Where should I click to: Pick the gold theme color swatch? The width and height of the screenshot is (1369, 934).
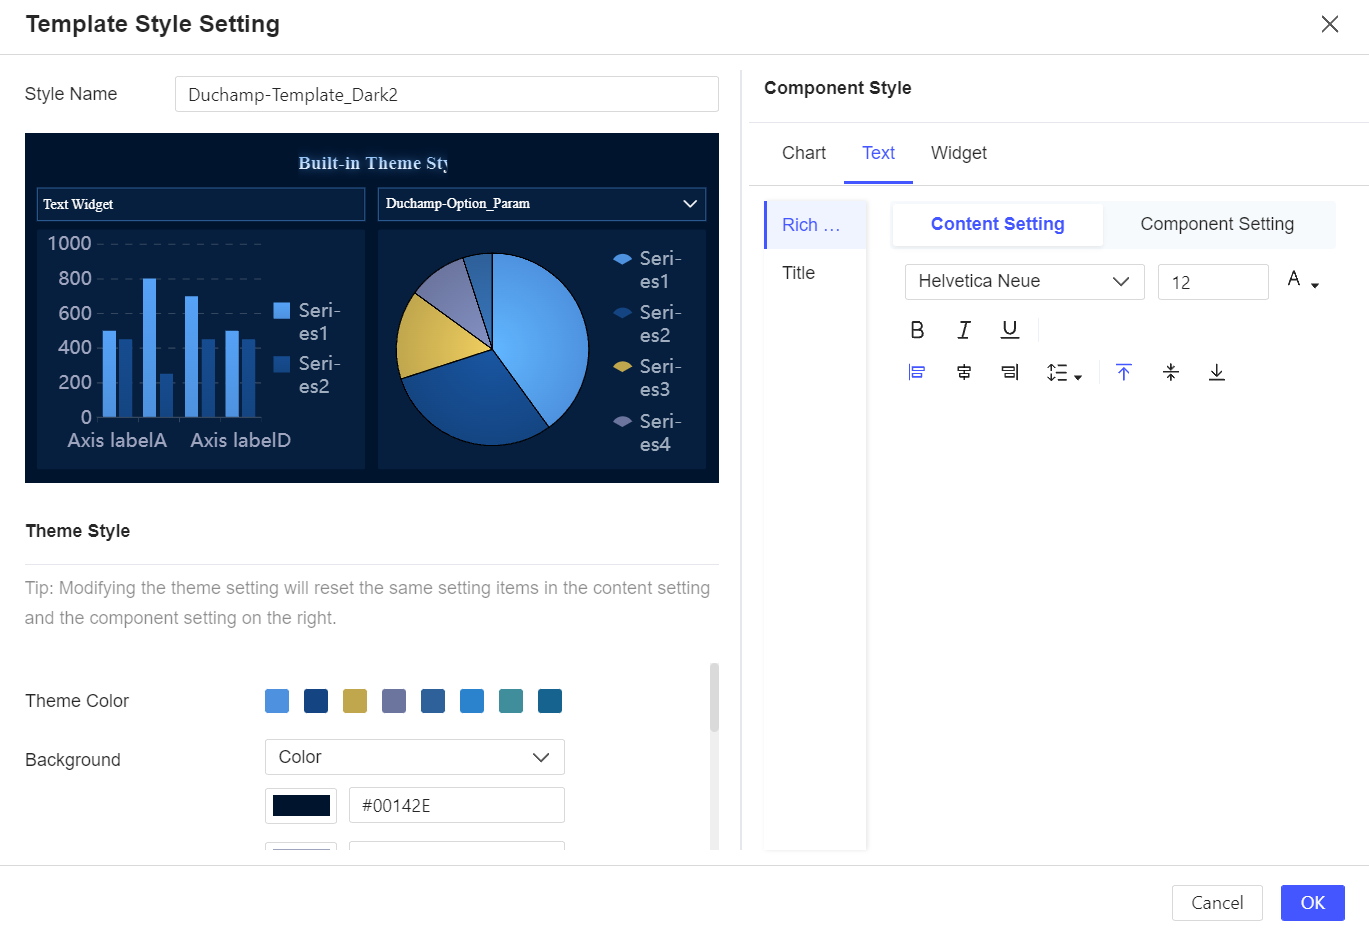(355, 701)
